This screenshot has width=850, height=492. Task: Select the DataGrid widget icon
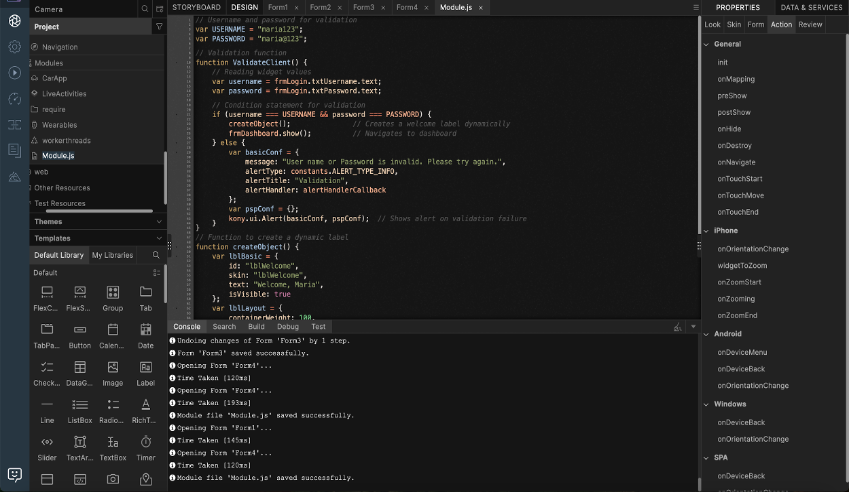tap(79, 368)
